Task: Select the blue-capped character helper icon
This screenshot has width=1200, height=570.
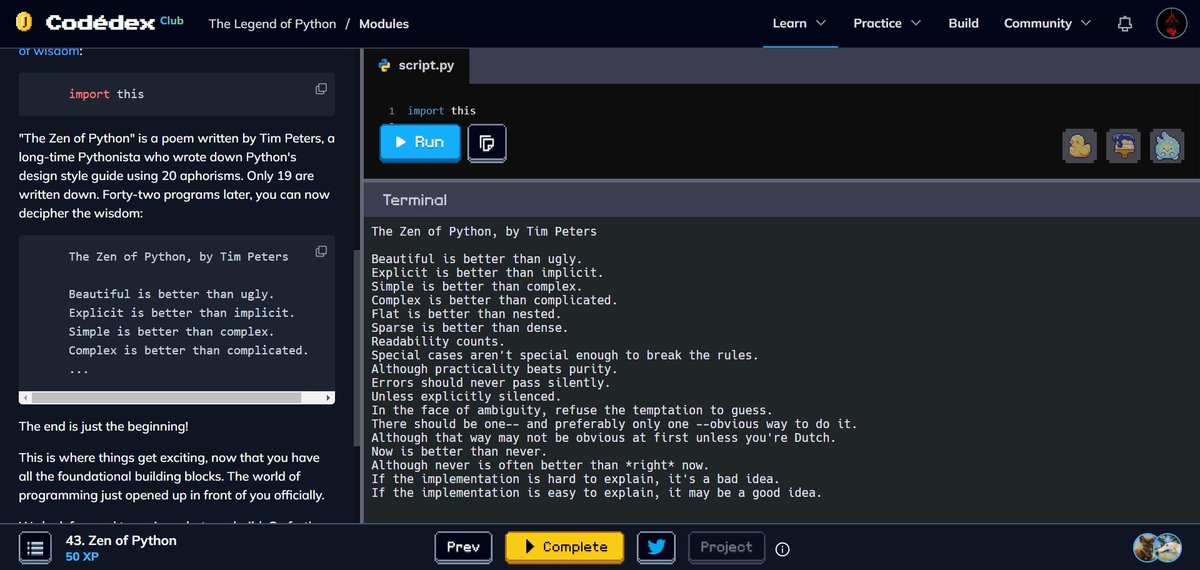Action: pos(1123,146)
